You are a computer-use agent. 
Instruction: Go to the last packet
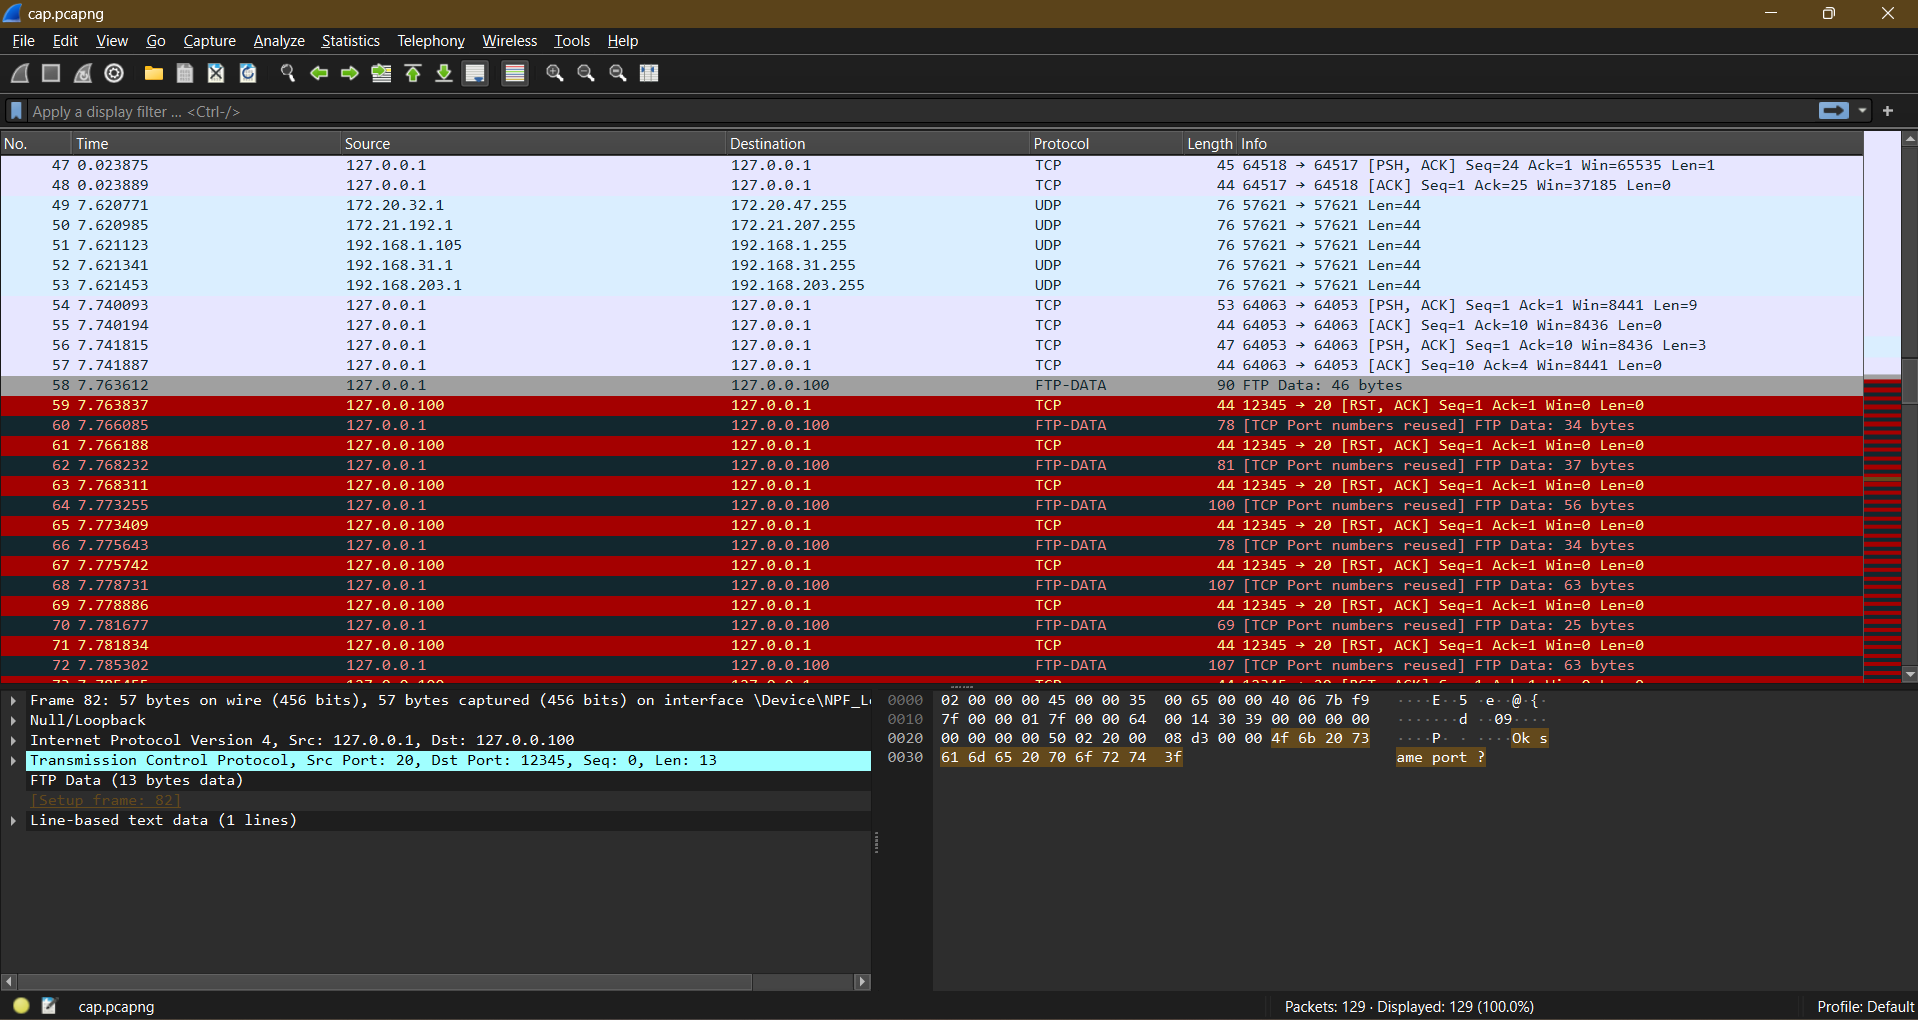tap(444, 73)
